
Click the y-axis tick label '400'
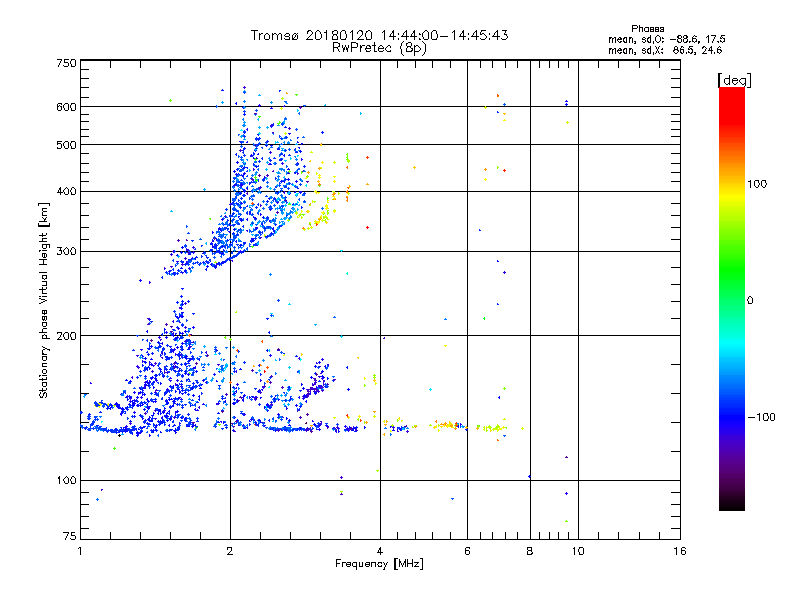point(66,192)
